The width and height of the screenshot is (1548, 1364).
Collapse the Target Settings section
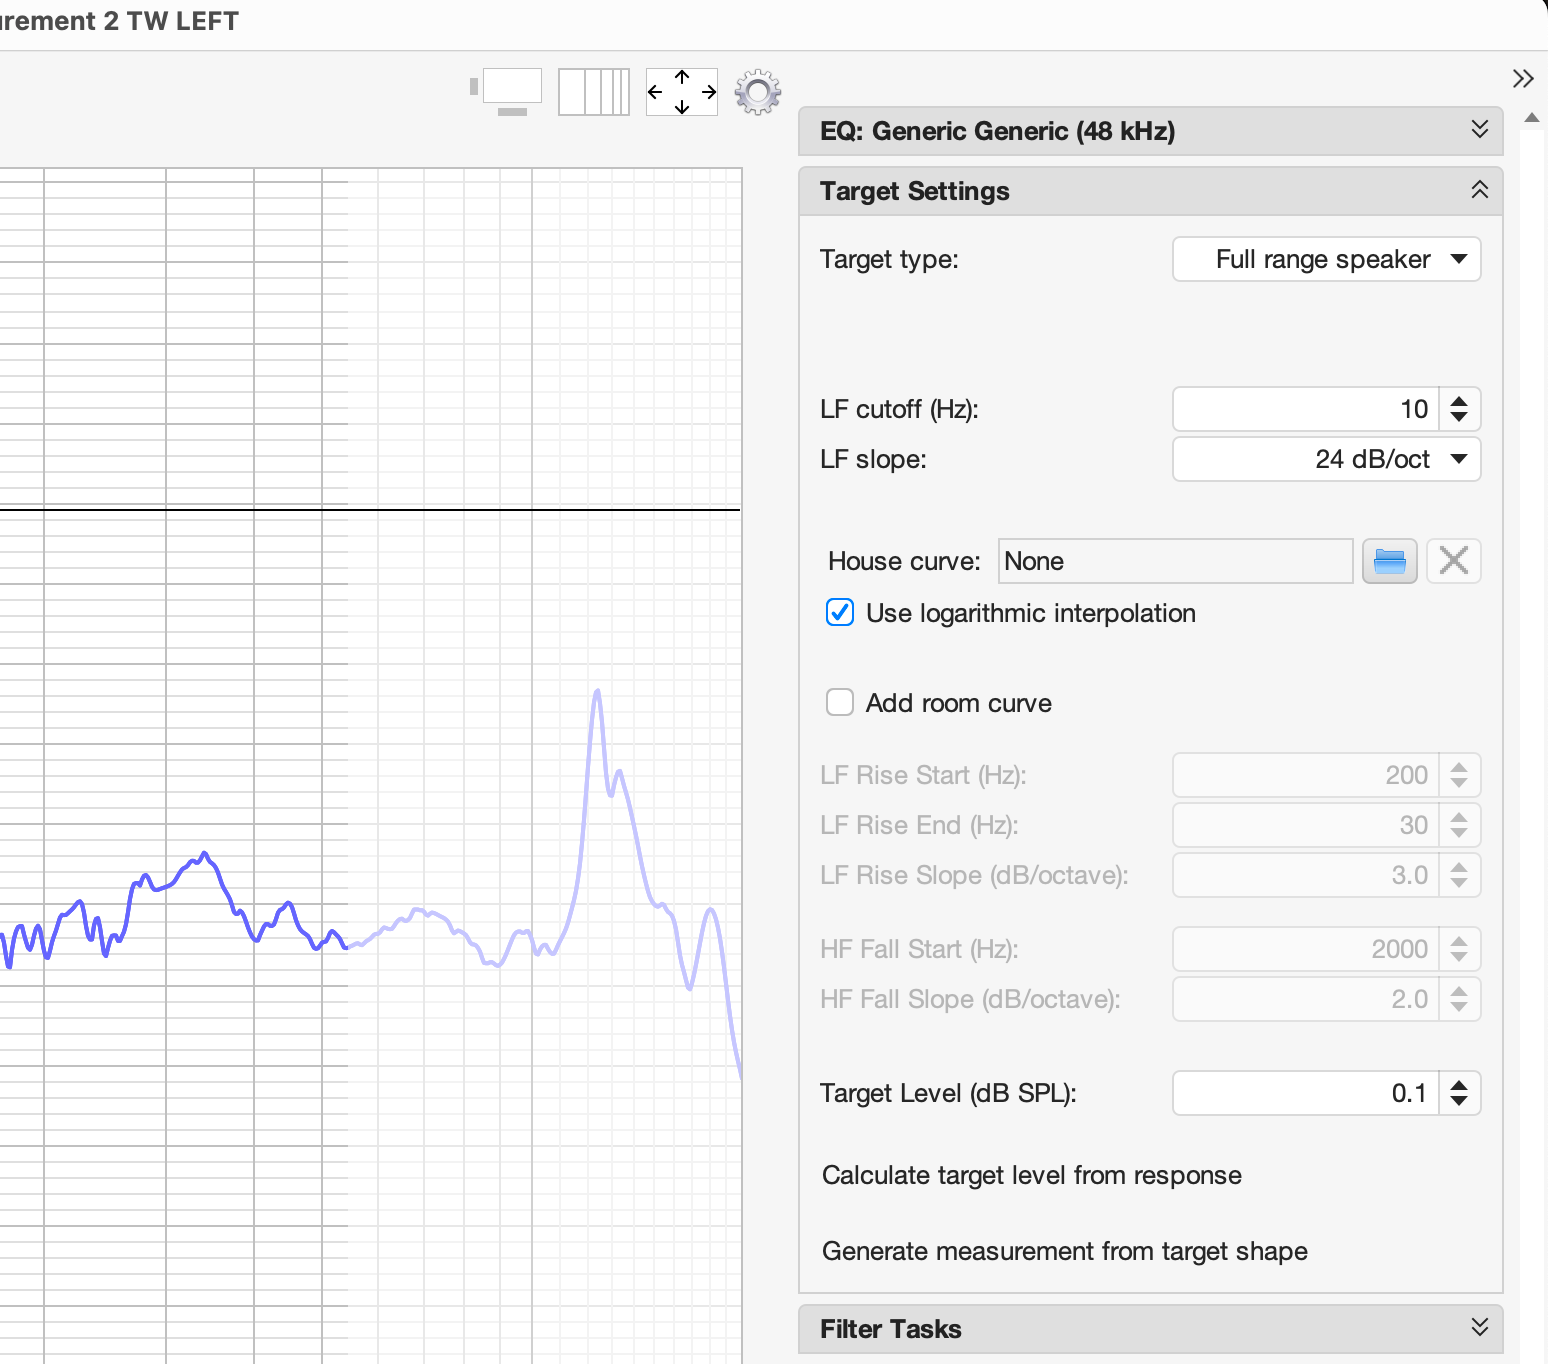(x=1479, y=190)
